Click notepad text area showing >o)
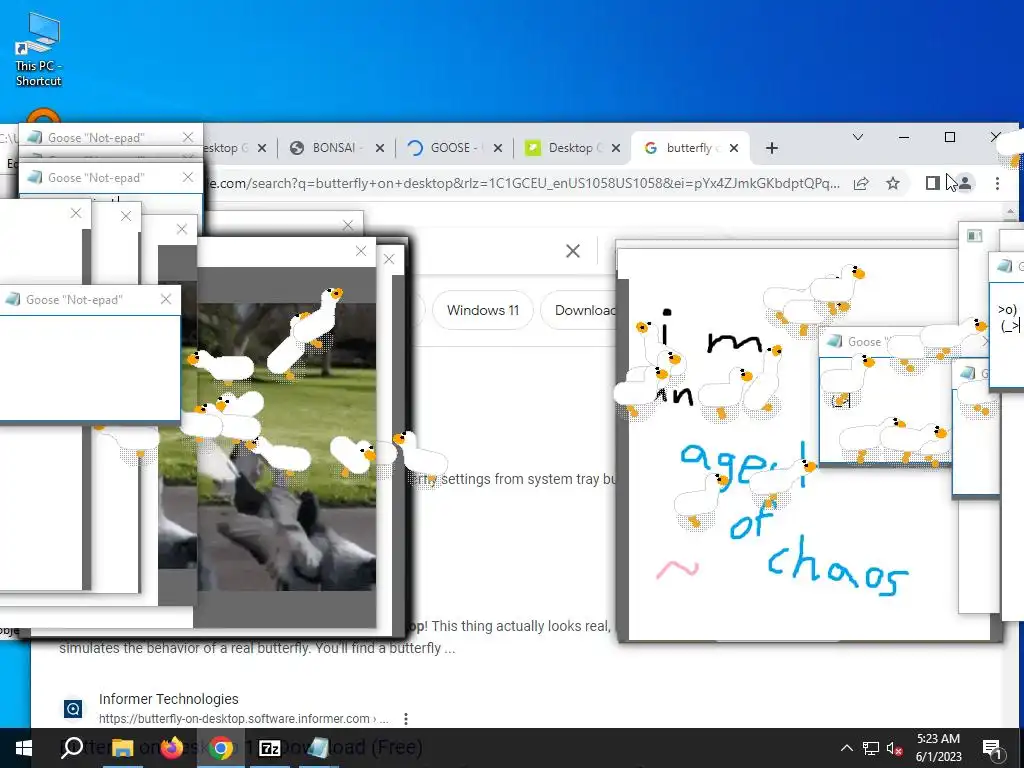The width and height of the screenshot is (1024, 768). click(1008, 334)
